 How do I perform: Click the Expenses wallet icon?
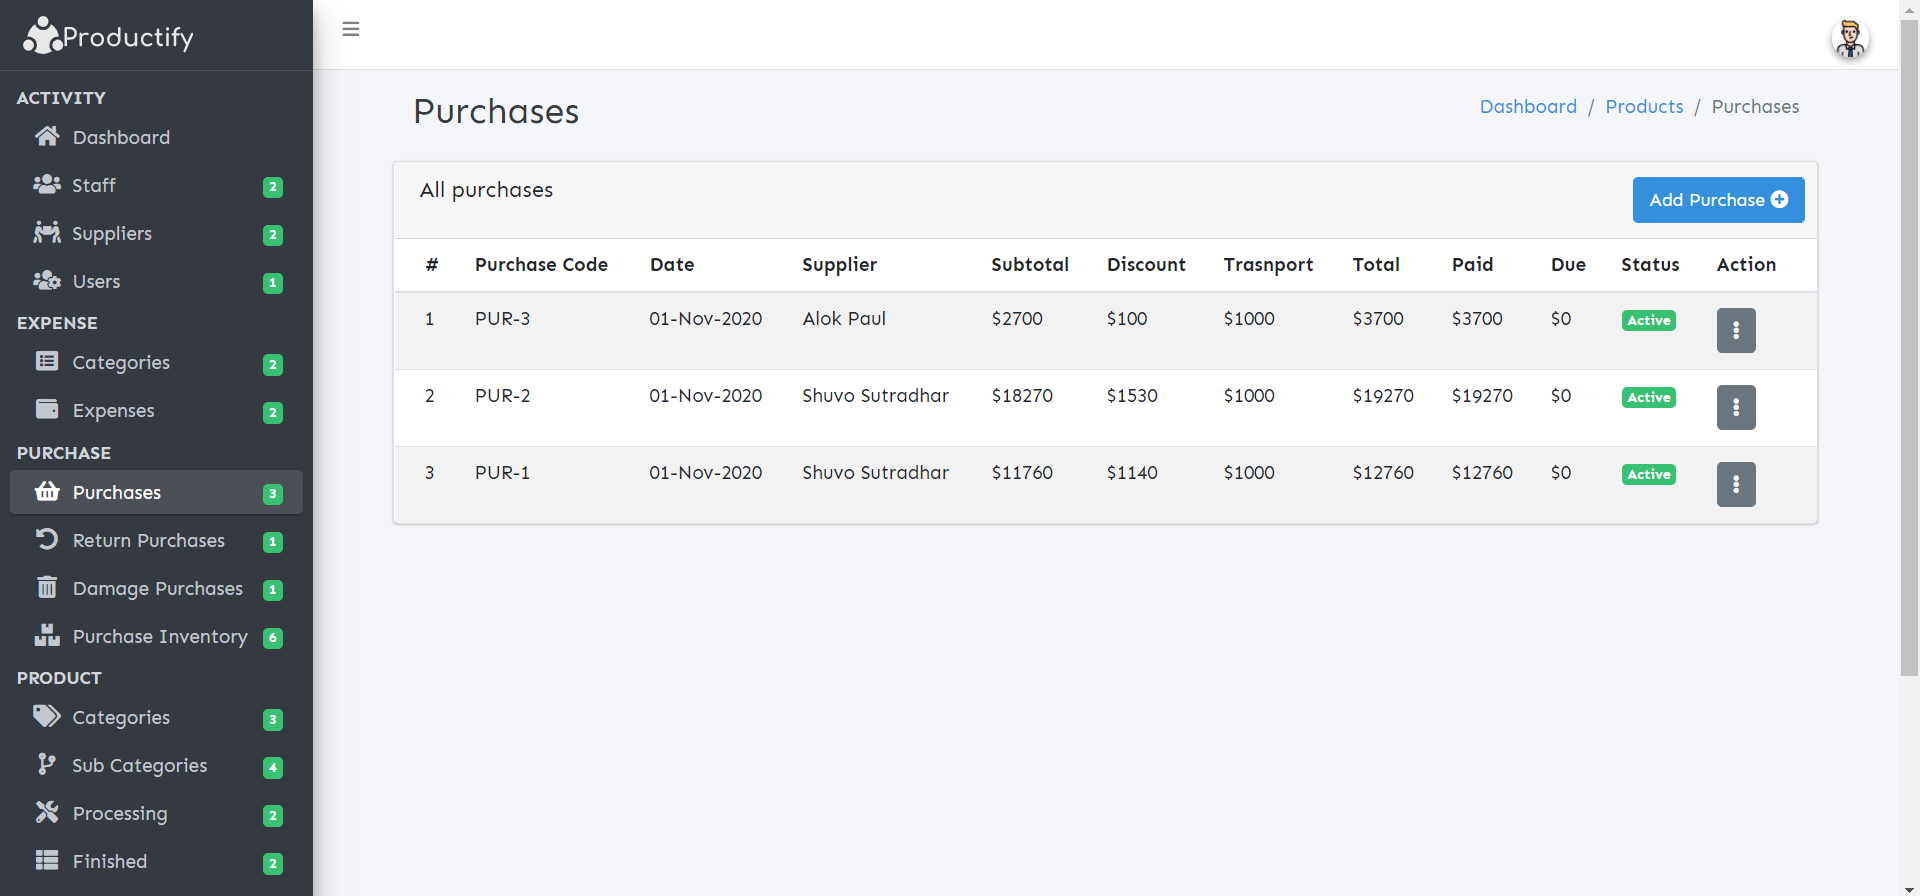[x=47, y=409]
